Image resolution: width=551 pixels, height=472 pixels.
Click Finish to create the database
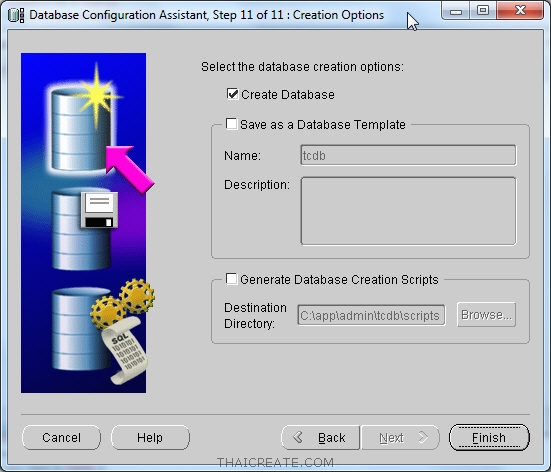point(489,438)
